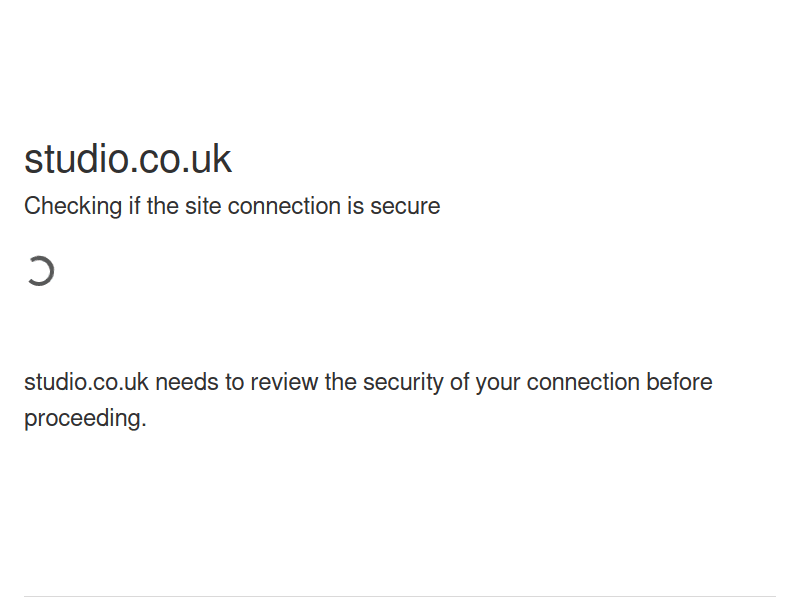Click "studio.co.uk" at the paragraph start
Viewport: 800px width, 600px height.
(x=86, y=382)
